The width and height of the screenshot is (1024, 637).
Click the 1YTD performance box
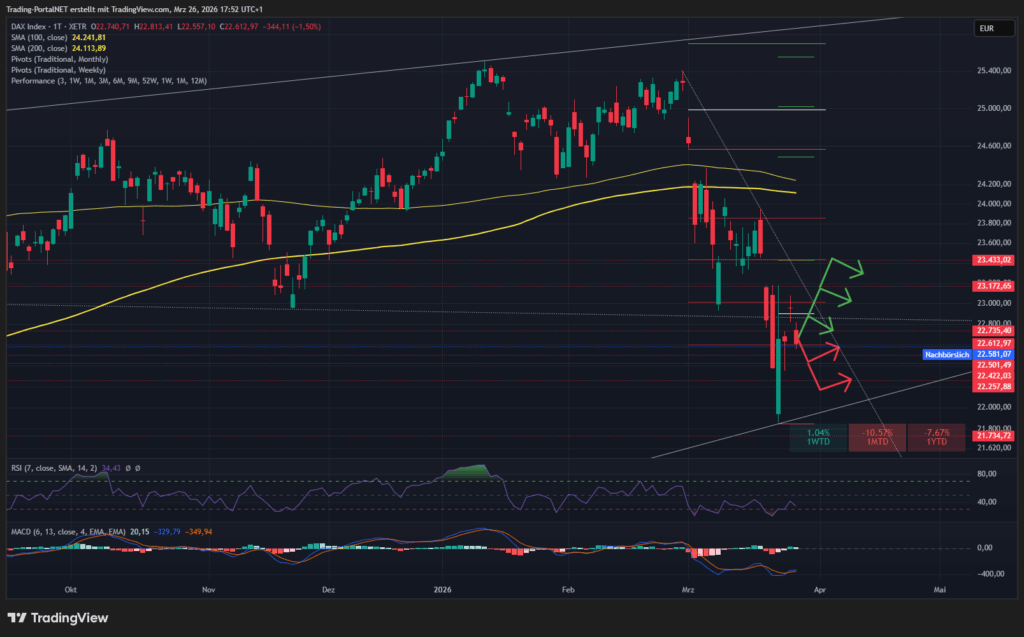click(935, 436)
